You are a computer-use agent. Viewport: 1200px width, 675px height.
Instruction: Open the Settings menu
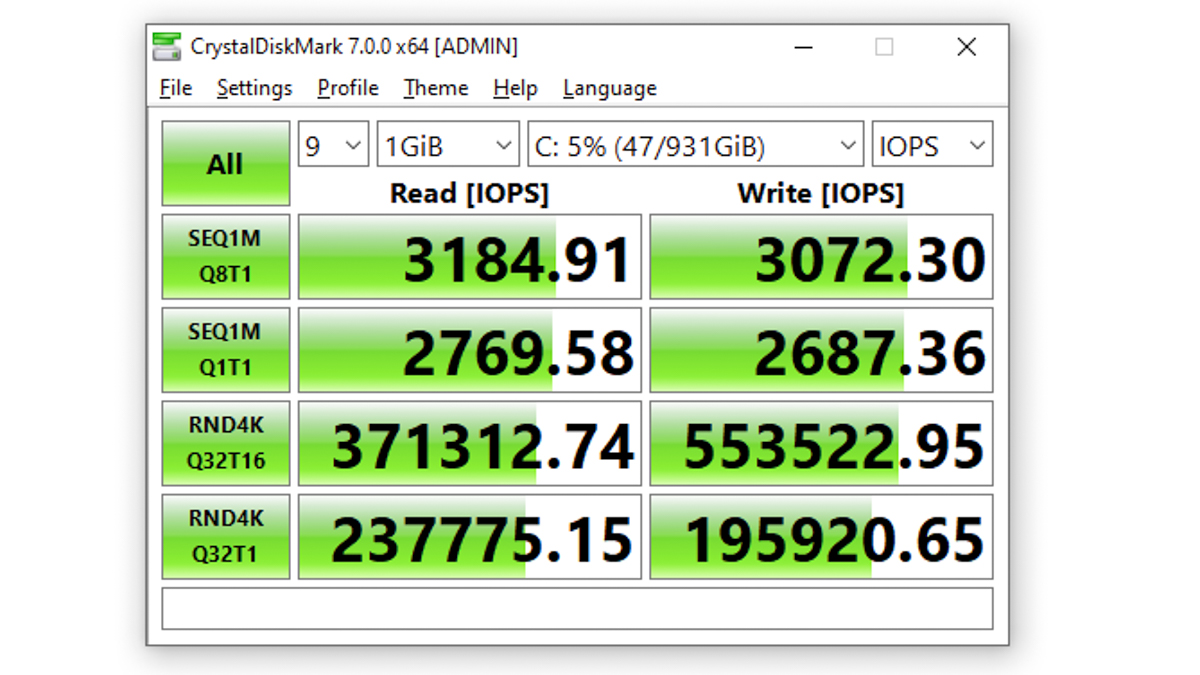(254, 88)
